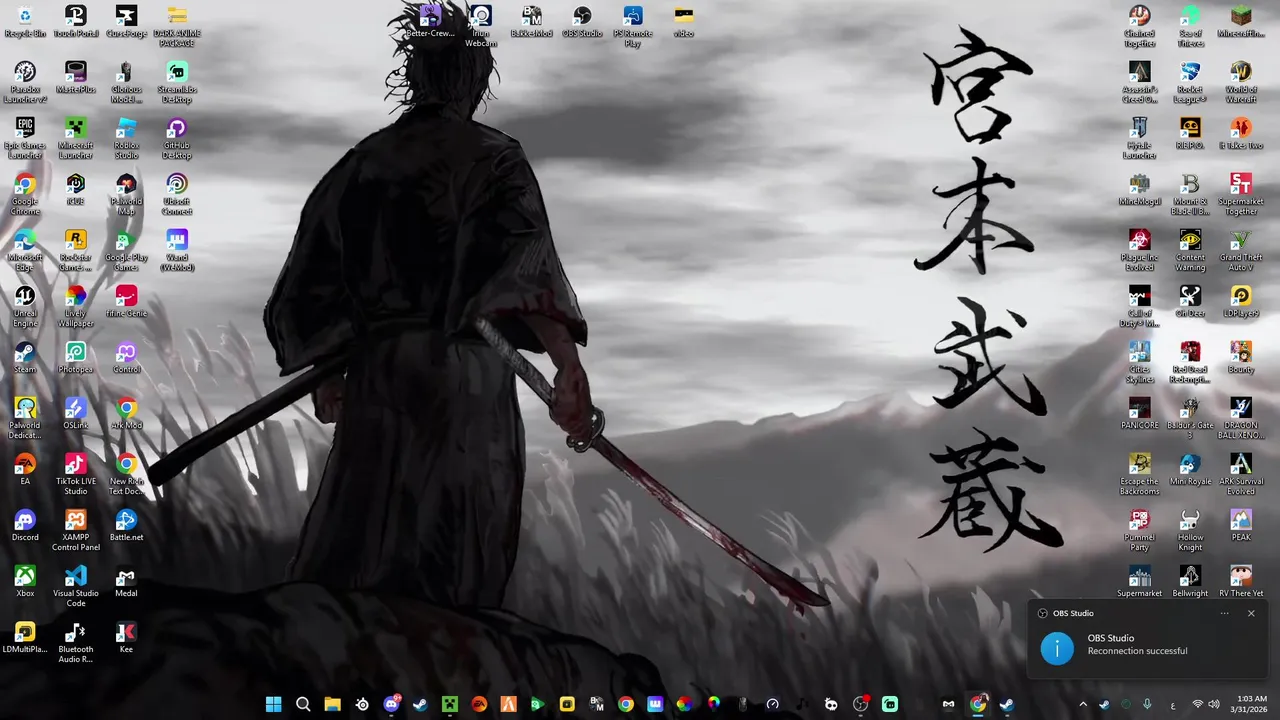Screen dimensions: 1280x720
Task: Open Palworld Dedicated server shortcut
Action: tap(25, 419)
